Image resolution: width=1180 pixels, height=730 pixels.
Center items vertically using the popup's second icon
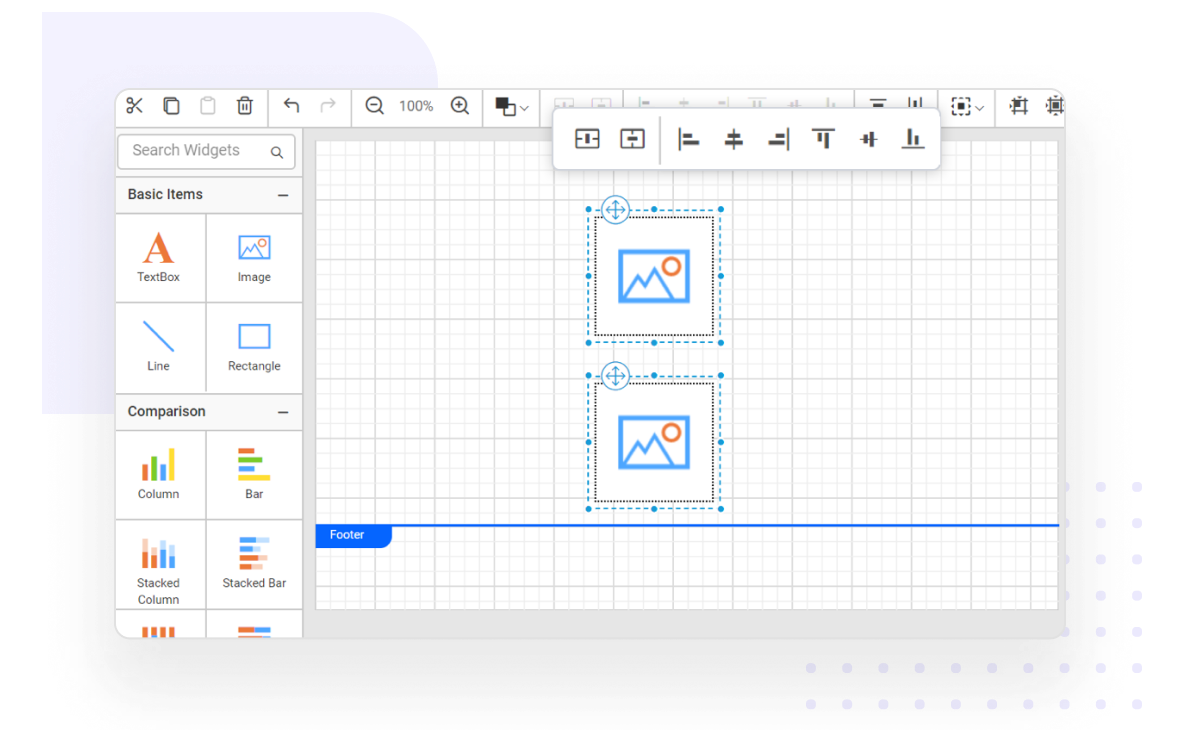point(632,139)
